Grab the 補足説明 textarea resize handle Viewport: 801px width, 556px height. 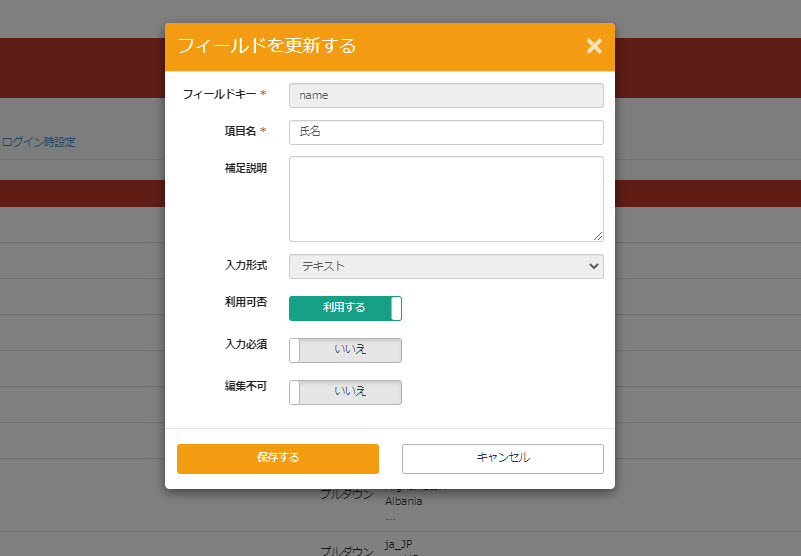point(598,236)
